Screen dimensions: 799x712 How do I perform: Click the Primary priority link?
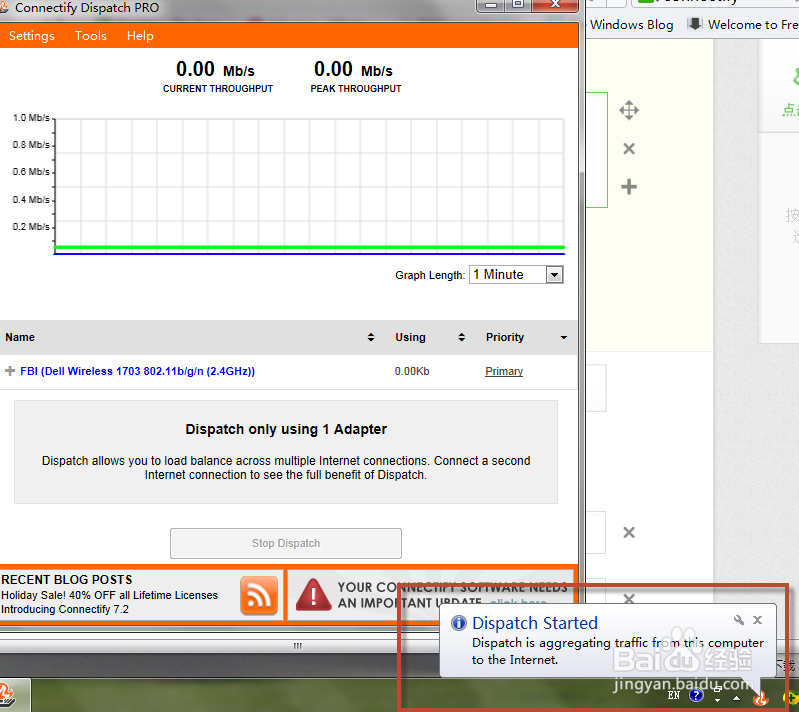pyautogui.click(x=504, y=372)
